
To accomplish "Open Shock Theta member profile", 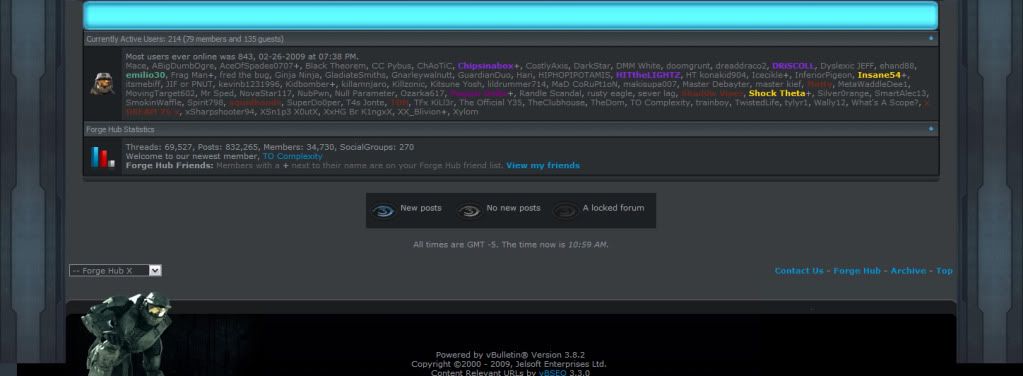I will [777, 93].
